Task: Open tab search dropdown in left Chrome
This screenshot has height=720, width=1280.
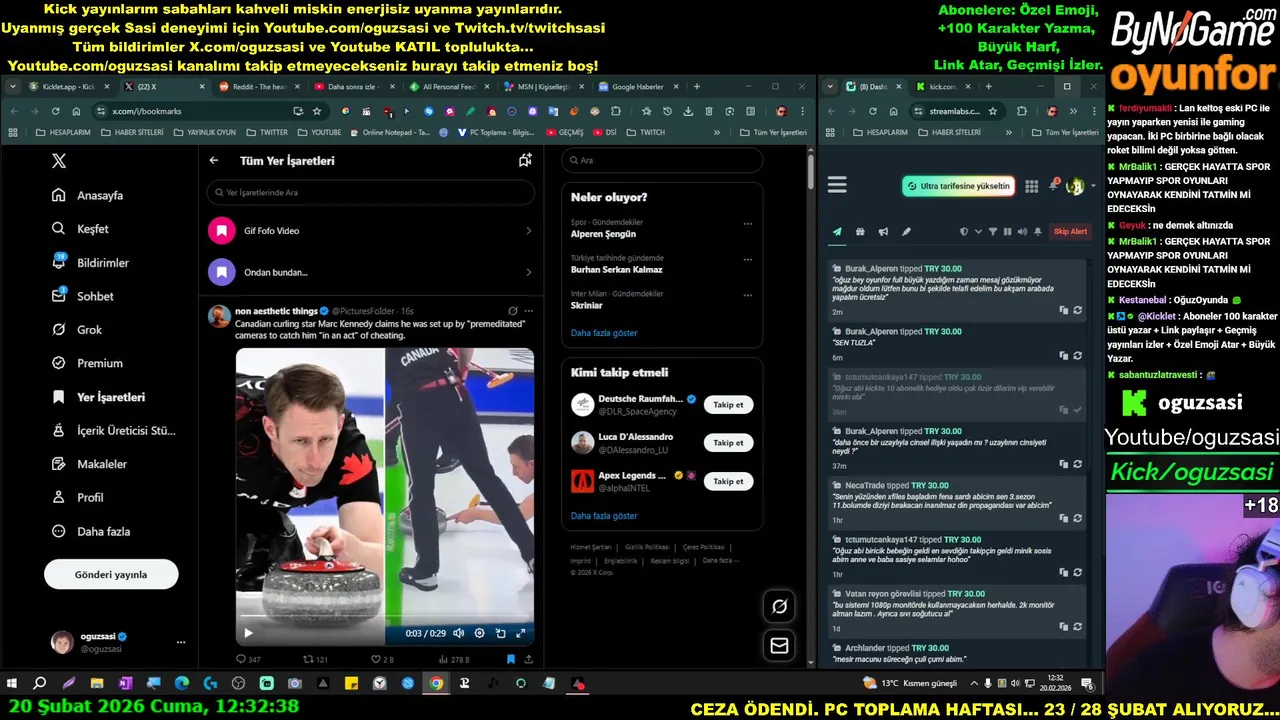Action: pos(13,87)
